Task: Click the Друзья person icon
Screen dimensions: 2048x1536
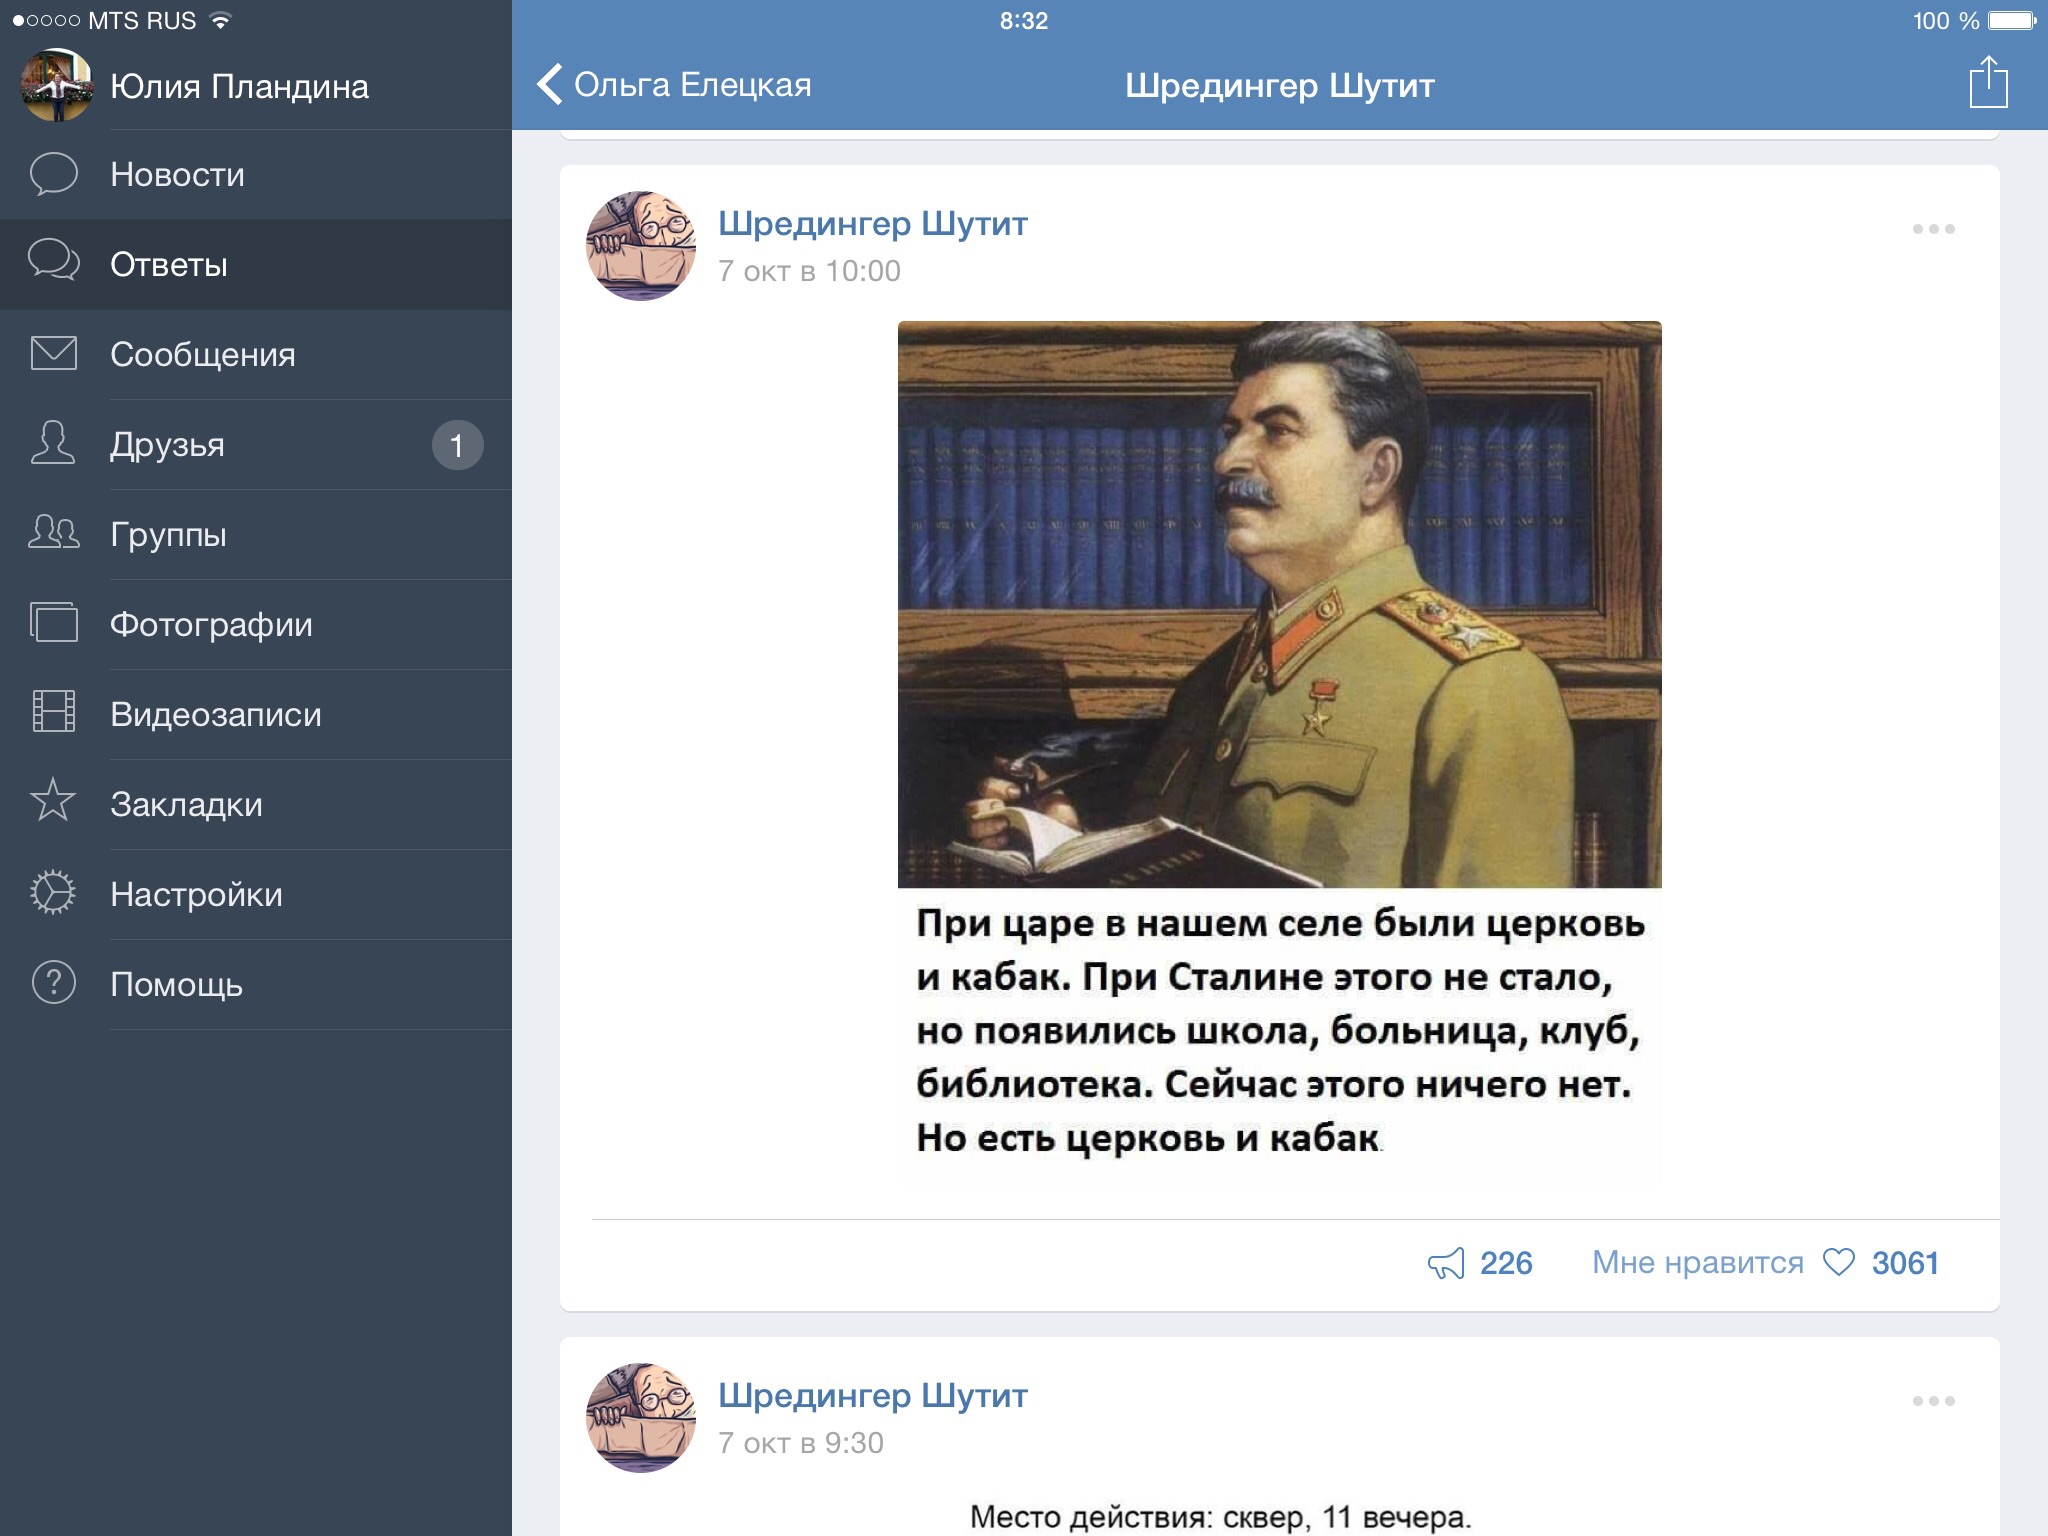Action: point(53,442)
